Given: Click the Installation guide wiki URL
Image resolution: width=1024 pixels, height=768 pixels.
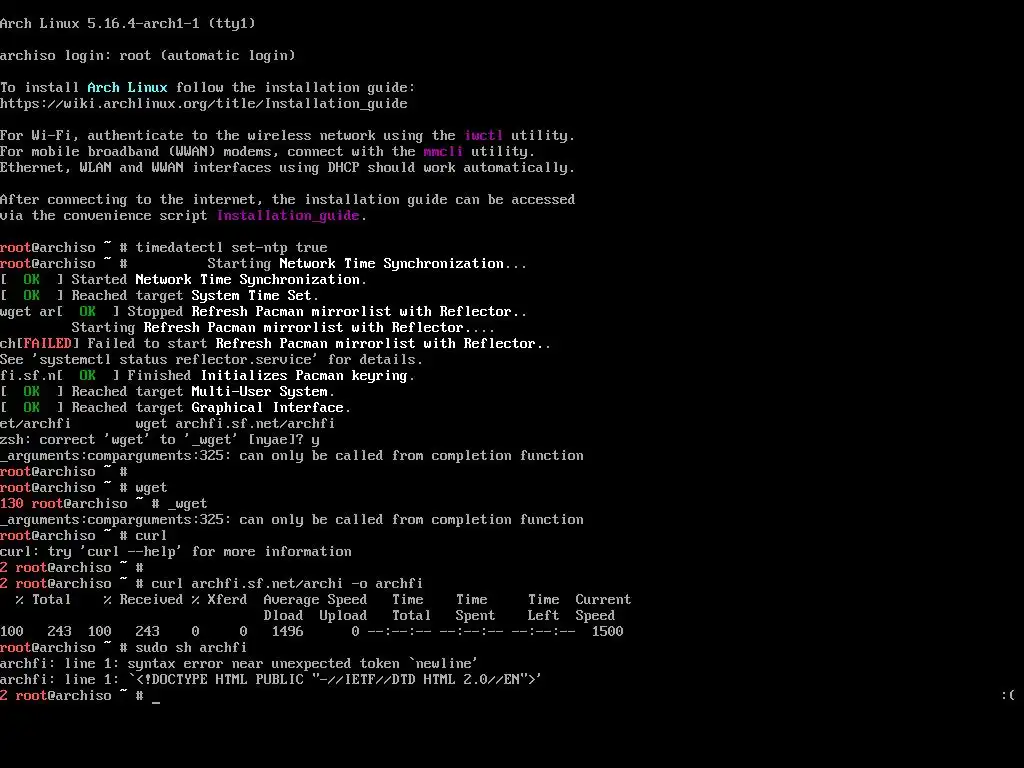Looking at the screenshot, I should pyautogui.click(x=204, y=104).
